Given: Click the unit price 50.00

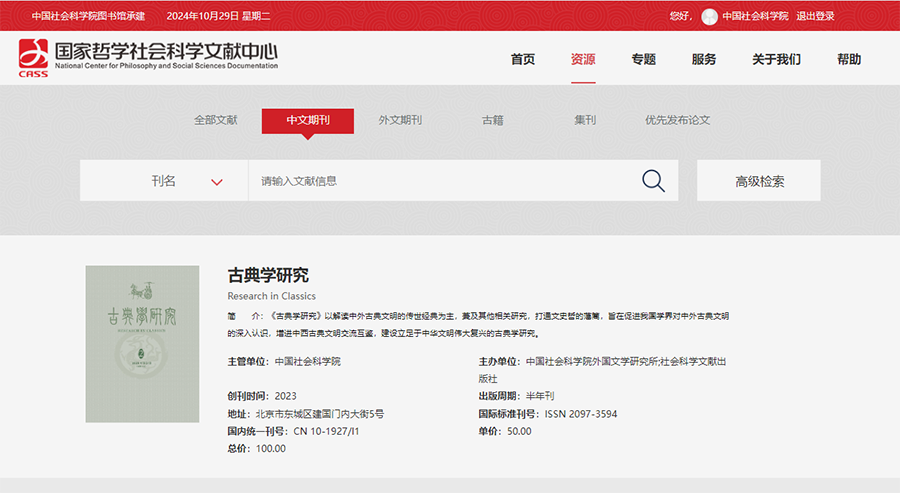Looking at the screenshot, I should coord(519,431).
